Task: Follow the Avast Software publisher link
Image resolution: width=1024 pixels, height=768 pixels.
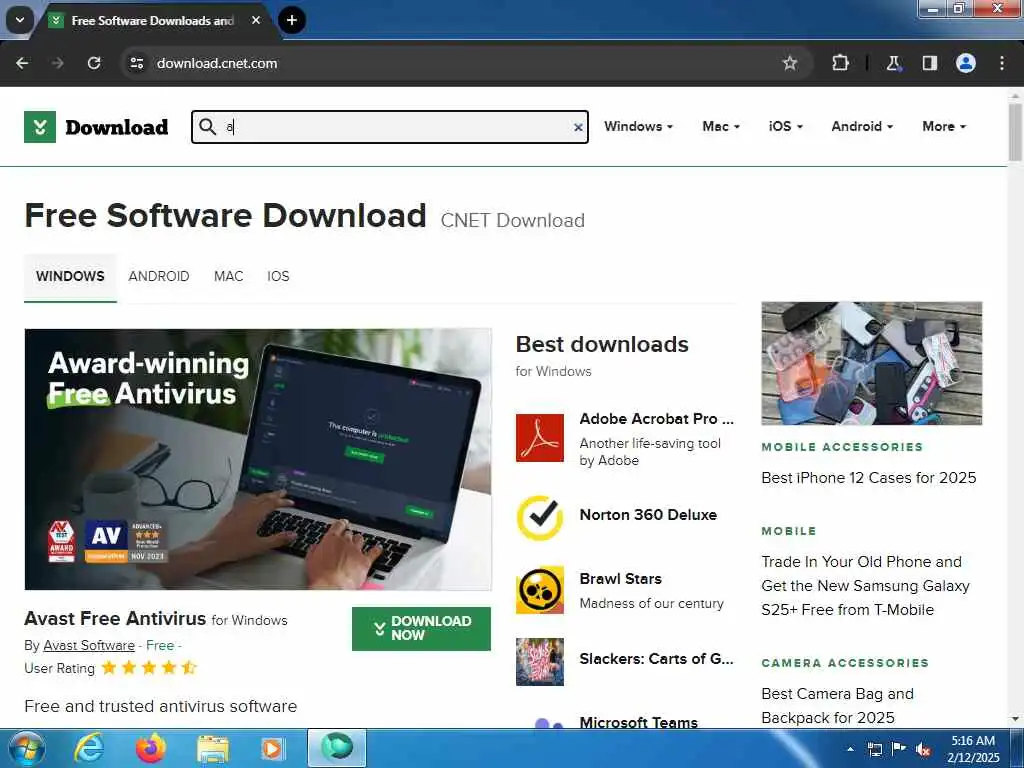Action: coord(89,645)
